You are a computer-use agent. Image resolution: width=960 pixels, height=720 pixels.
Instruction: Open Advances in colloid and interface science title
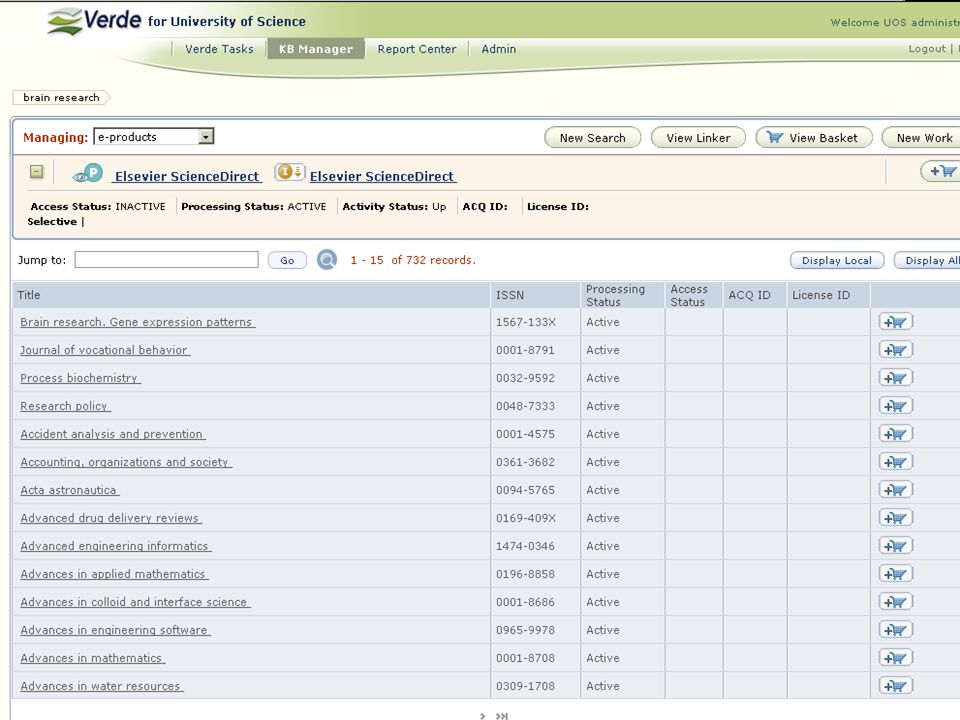point(135,602)
